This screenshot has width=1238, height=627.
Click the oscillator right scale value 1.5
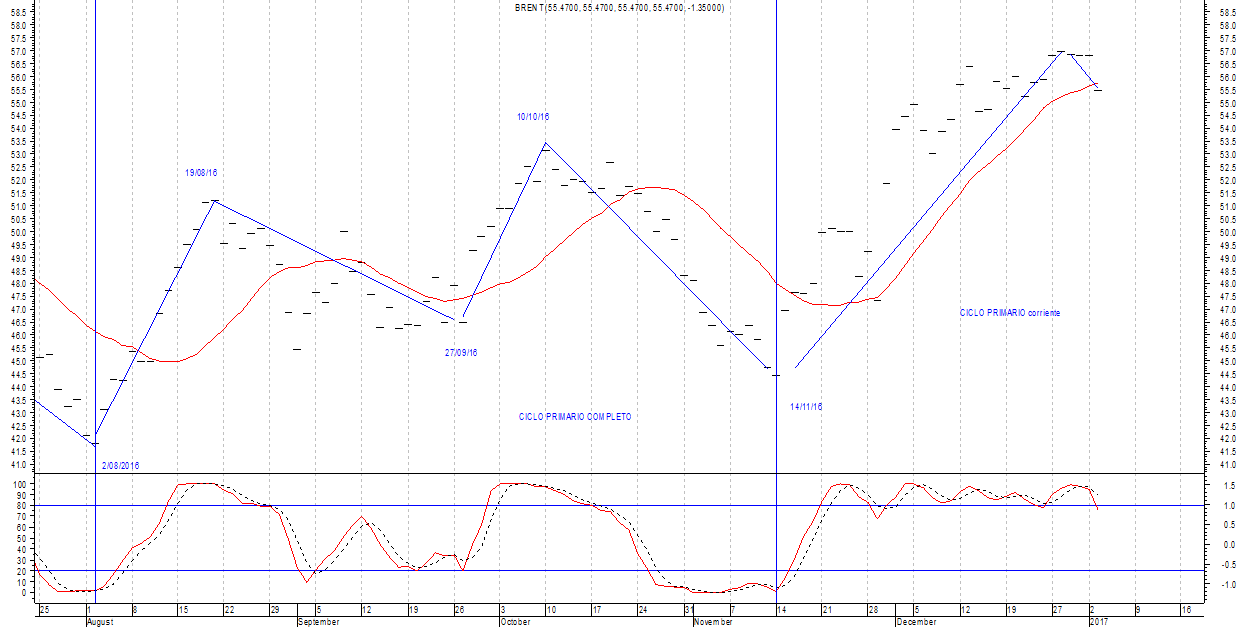(x=1228, y=484)
